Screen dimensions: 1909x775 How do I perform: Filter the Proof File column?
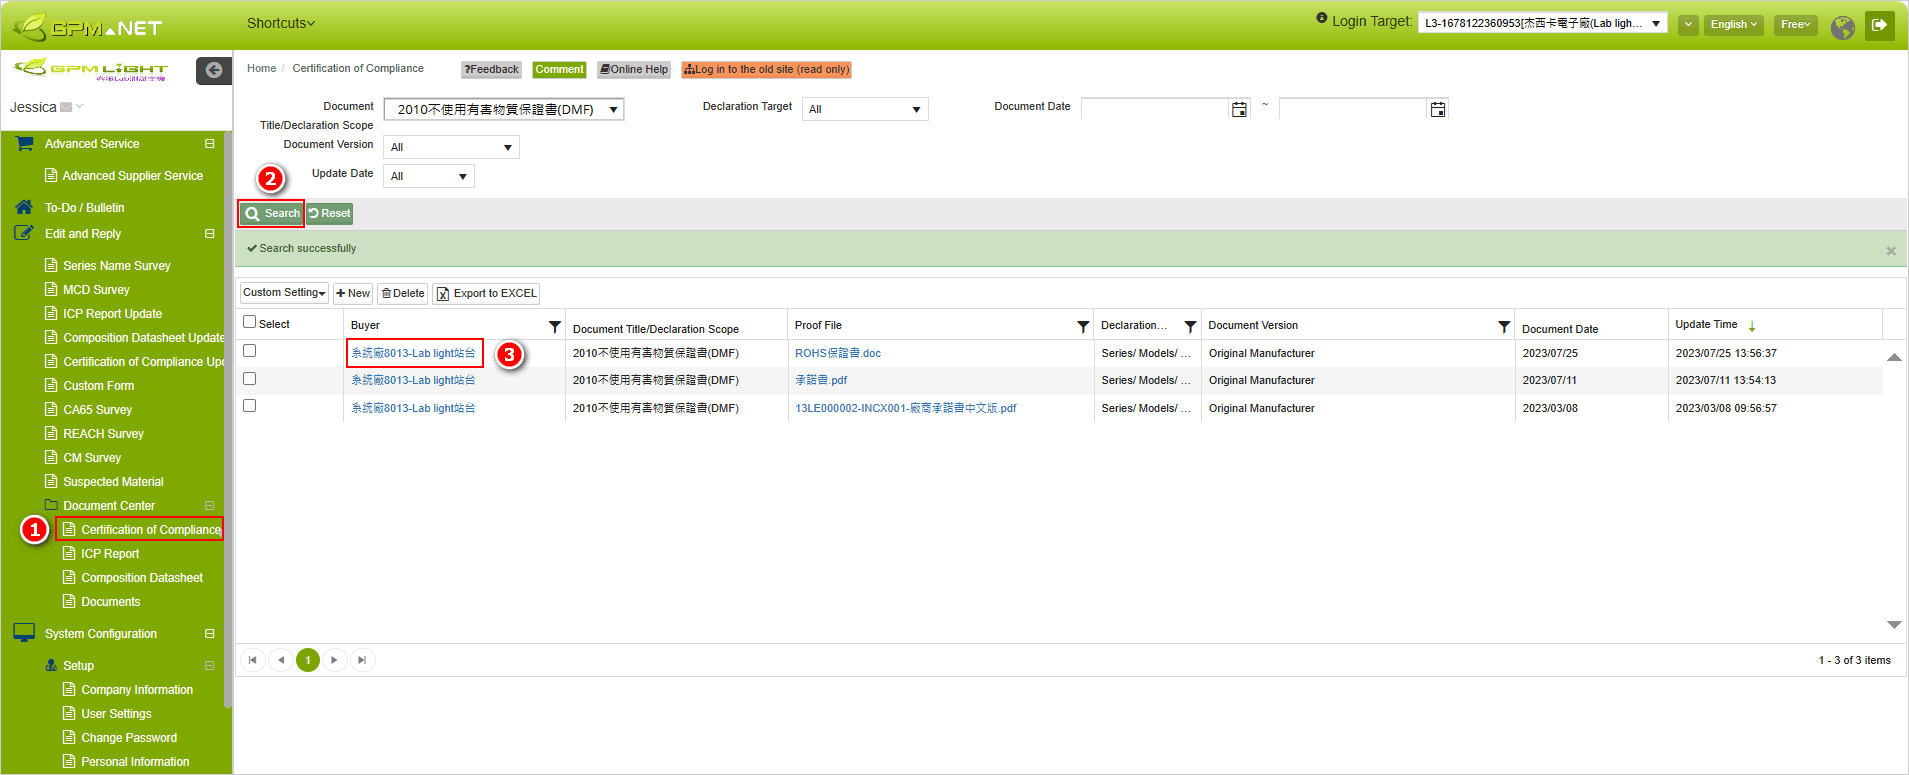point(1083,326)
